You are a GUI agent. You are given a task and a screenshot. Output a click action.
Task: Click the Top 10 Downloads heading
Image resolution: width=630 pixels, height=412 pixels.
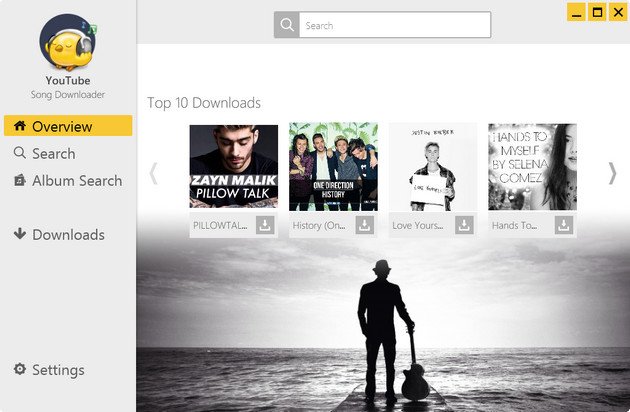pos(204,103)
